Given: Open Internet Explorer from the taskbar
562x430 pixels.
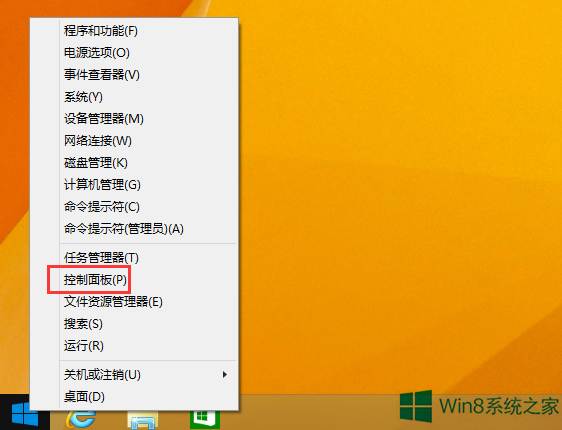Looking at the screenshot, I should pyautogui.click(x=81, y=420).
